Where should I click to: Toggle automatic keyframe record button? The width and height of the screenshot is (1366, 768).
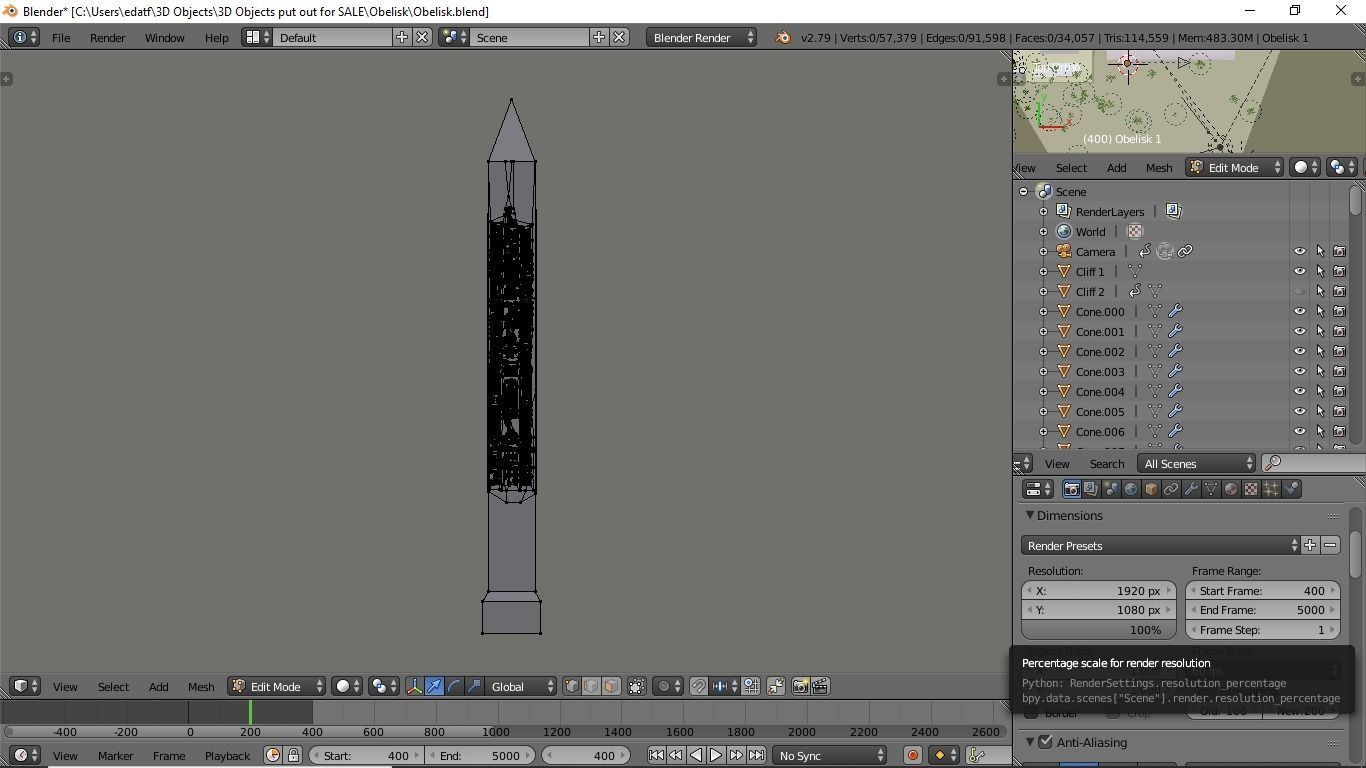point(912,755)
